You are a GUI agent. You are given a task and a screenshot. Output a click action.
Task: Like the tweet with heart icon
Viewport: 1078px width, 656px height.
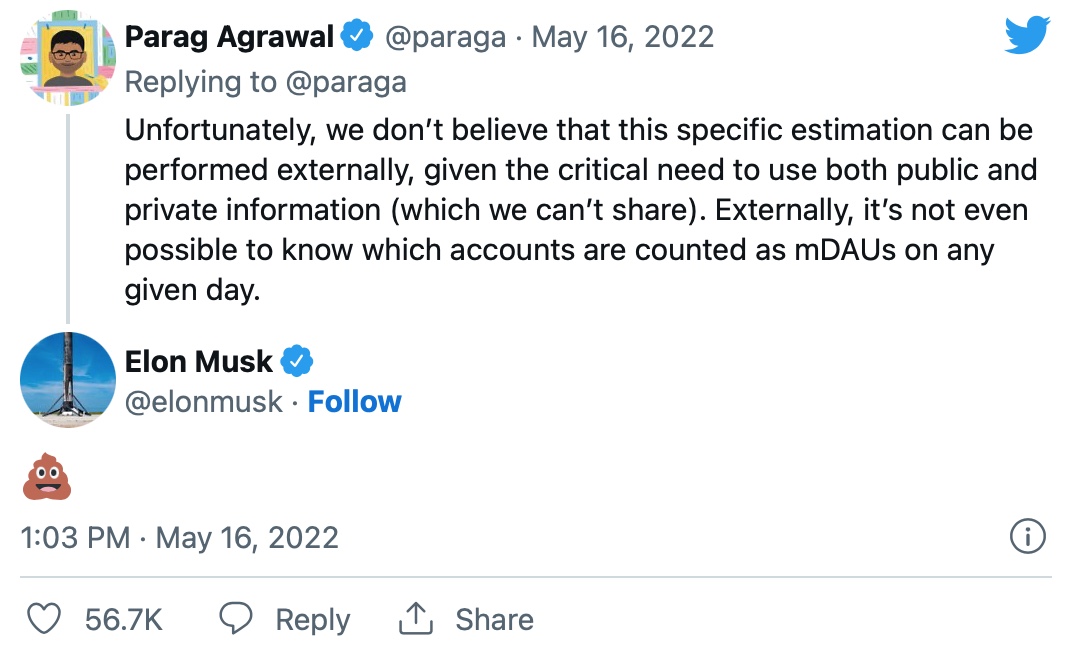tap(43, 619)
